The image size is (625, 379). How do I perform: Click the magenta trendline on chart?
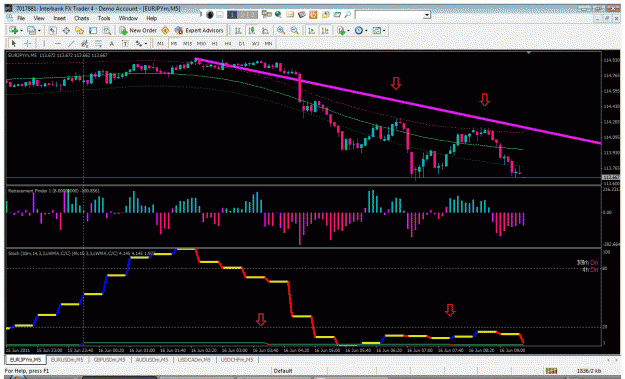[398, 101]
